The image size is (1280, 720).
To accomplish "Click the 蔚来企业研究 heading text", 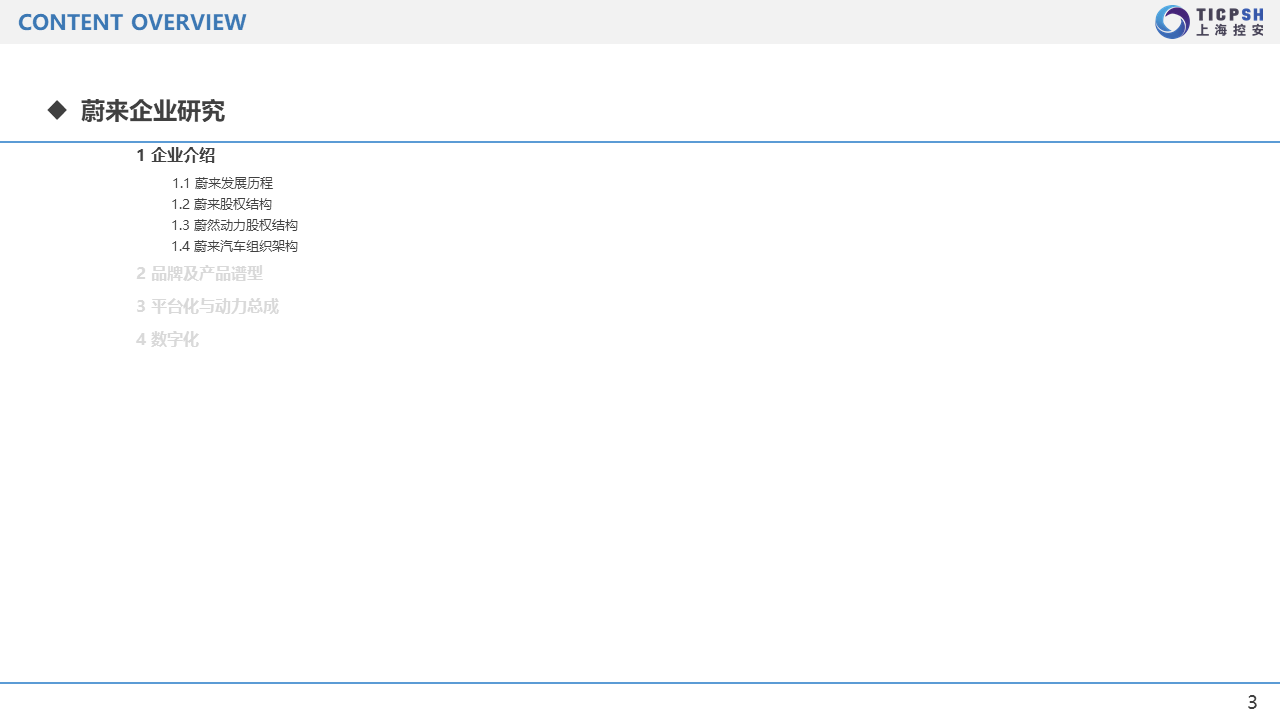I will (x=153, y=111).
